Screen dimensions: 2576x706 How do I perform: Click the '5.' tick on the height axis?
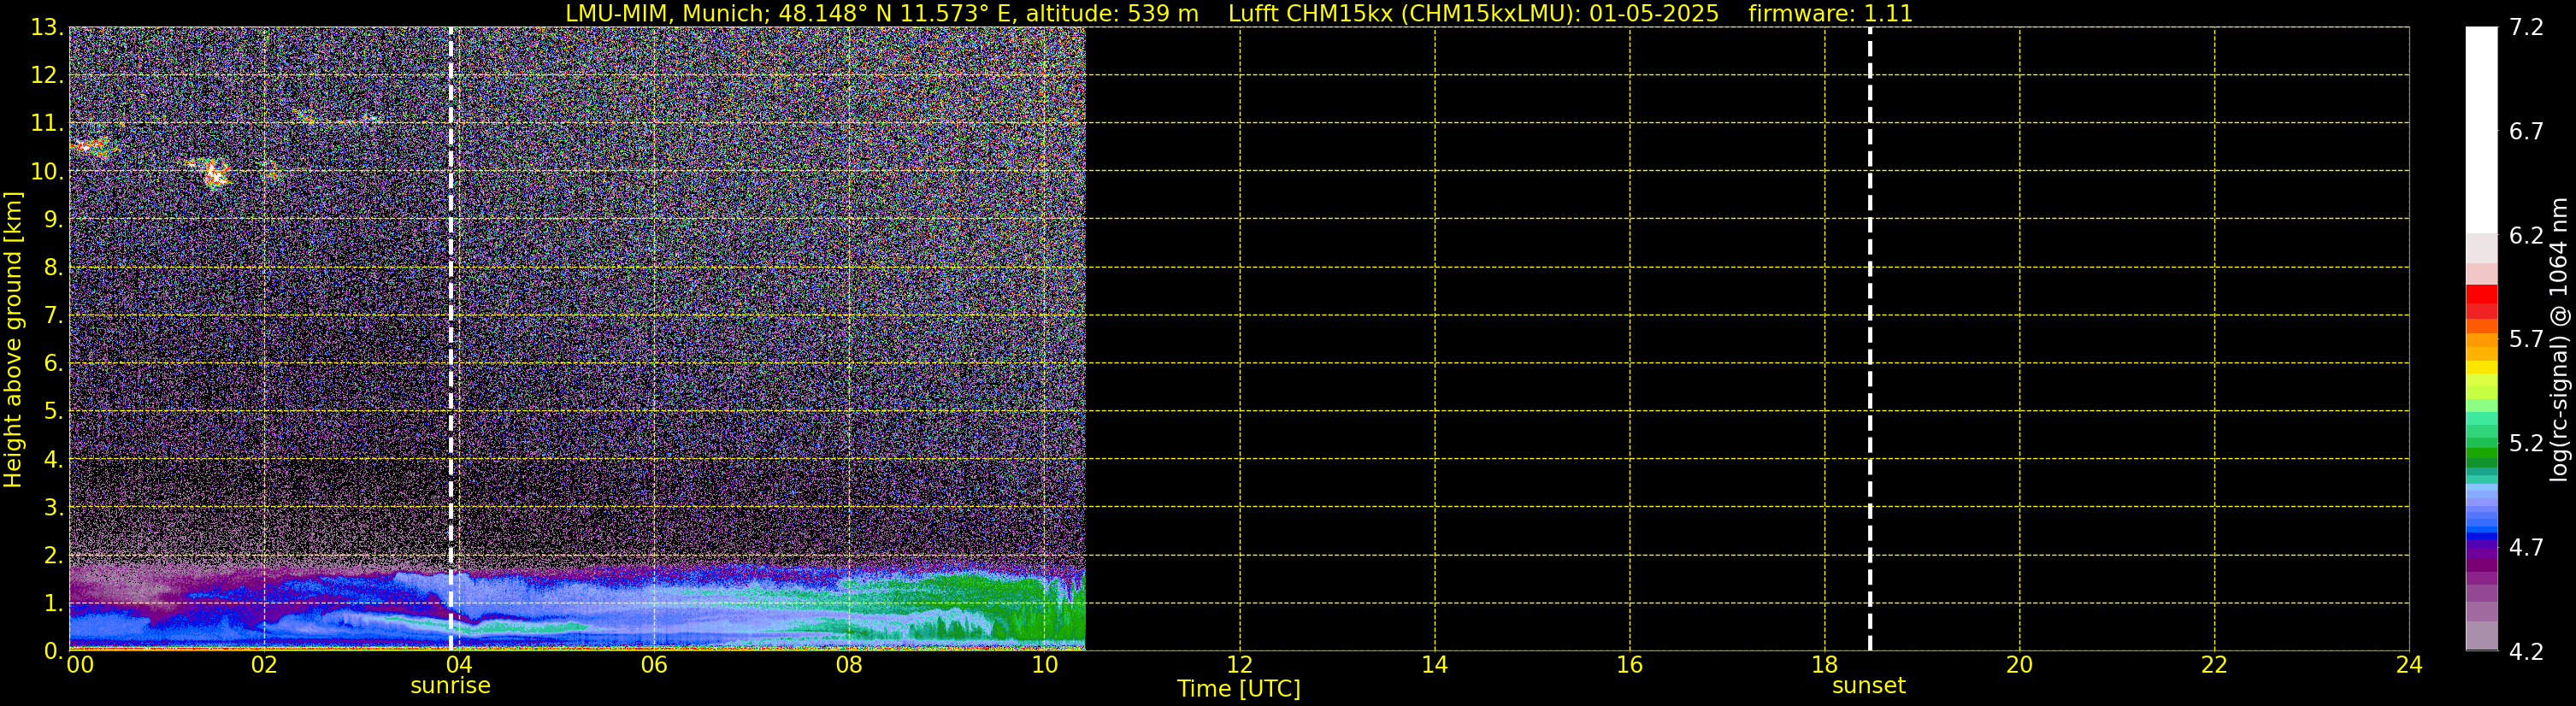point(53,411)
